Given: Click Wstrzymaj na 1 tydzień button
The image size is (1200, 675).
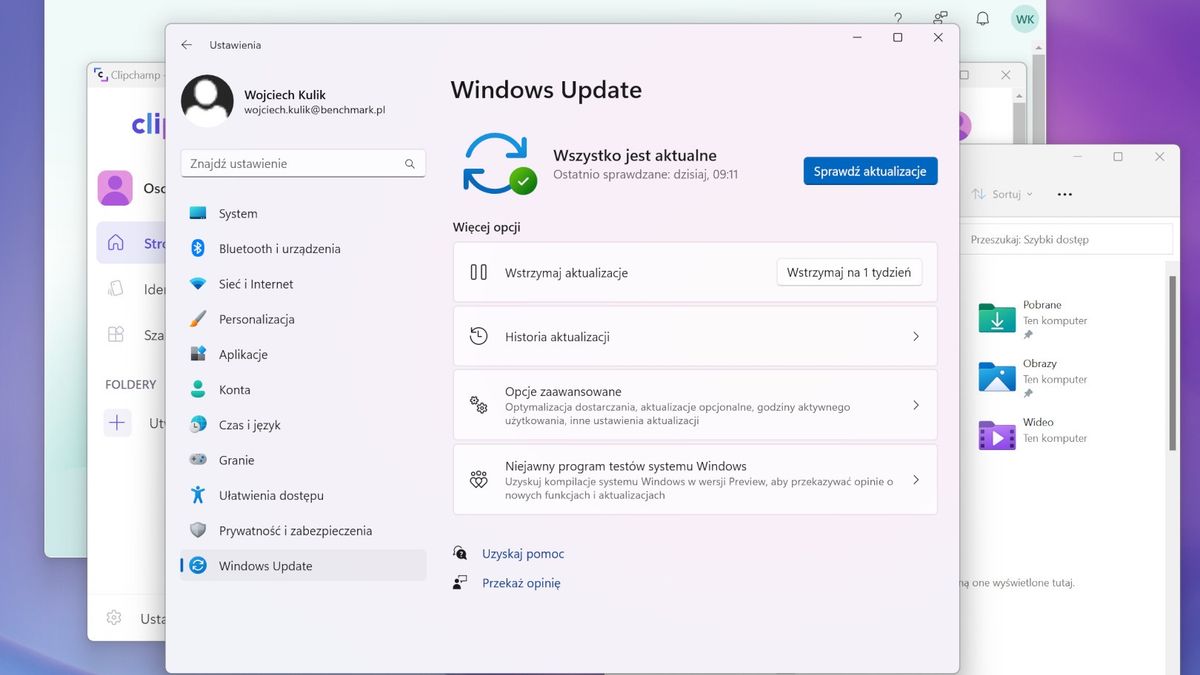Looking at the screenshot, I should [849, 272].
